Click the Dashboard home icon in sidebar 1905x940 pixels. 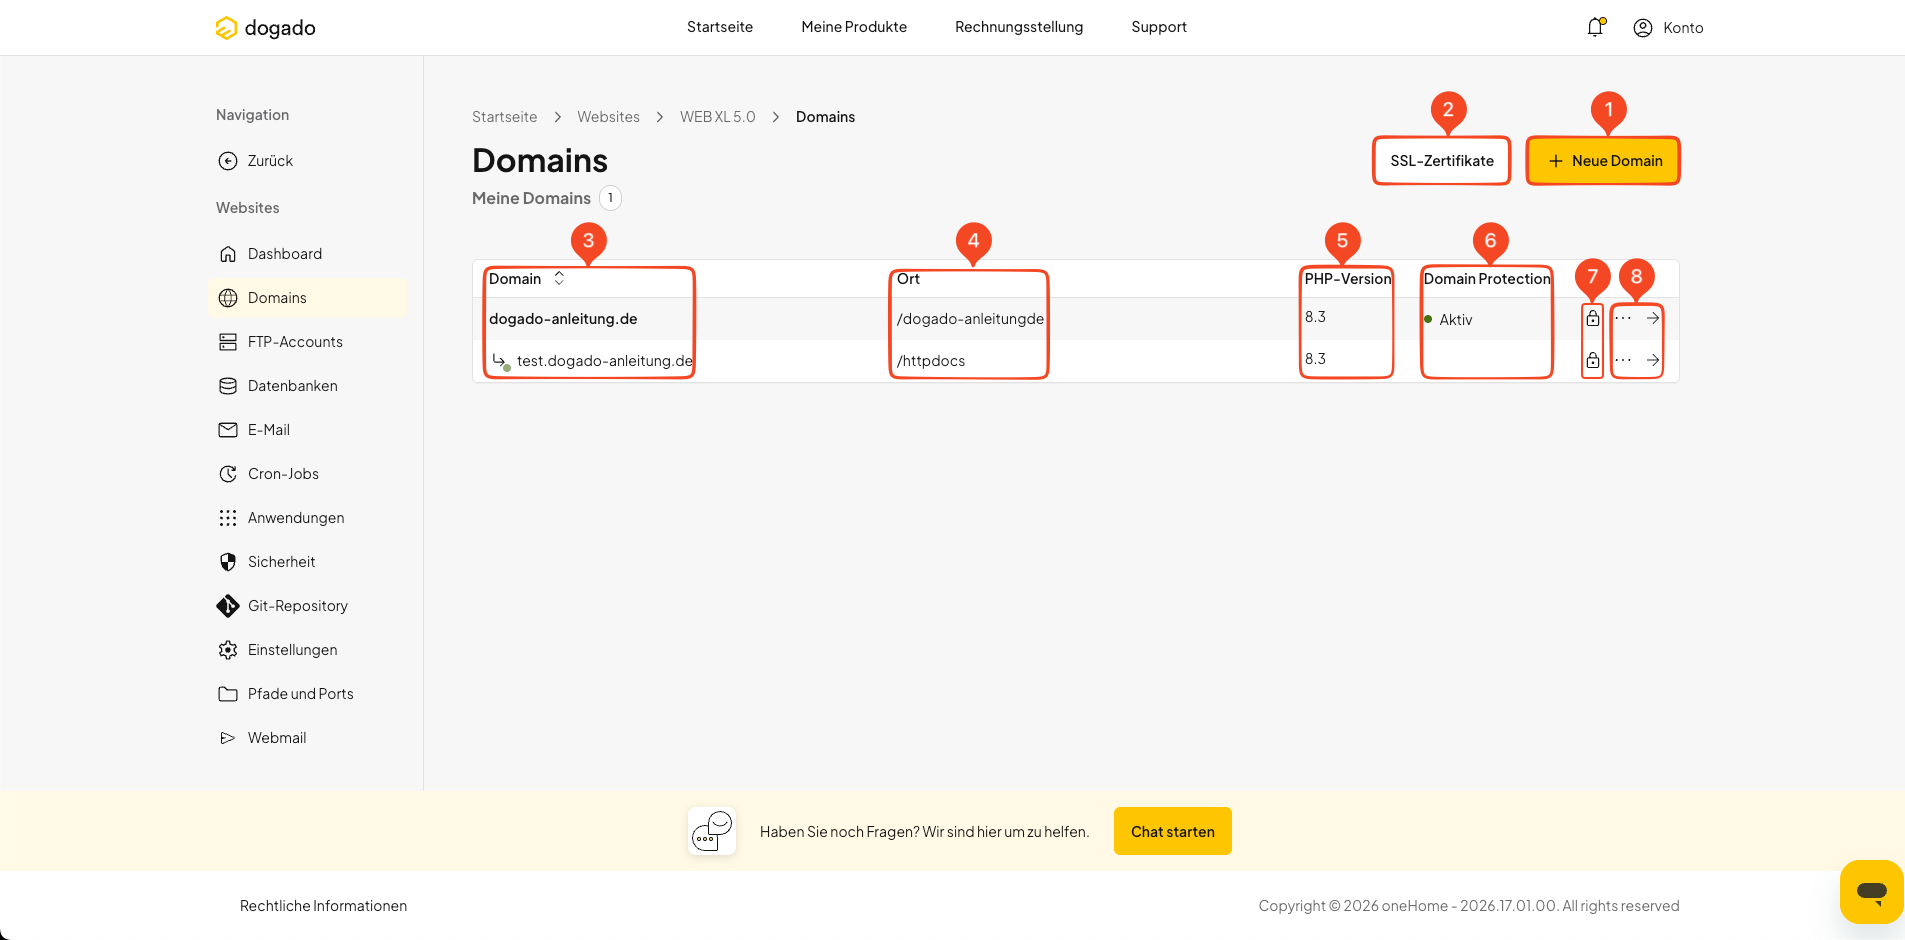point(228,254)
